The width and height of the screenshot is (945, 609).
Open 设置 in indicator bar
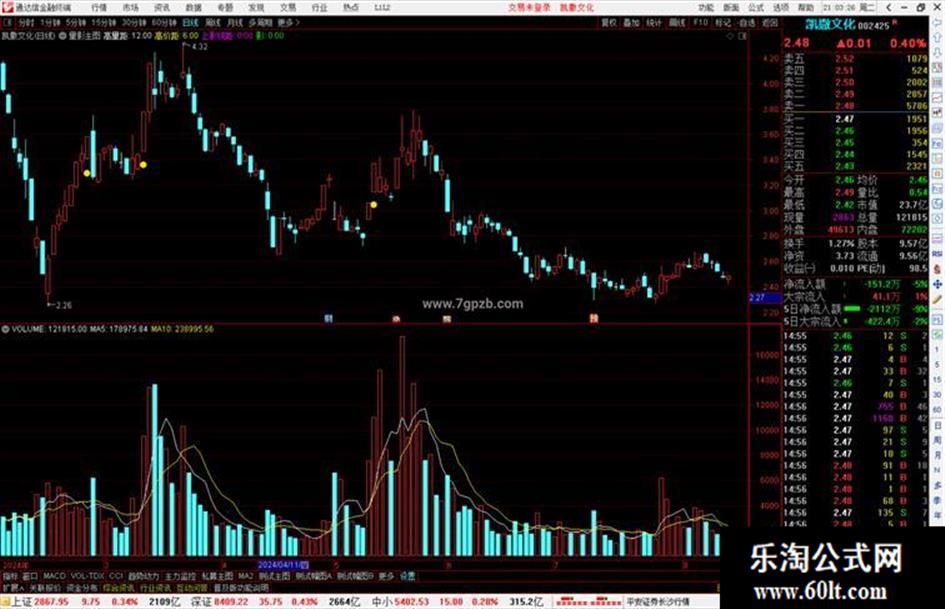click(x=408, y=576)
